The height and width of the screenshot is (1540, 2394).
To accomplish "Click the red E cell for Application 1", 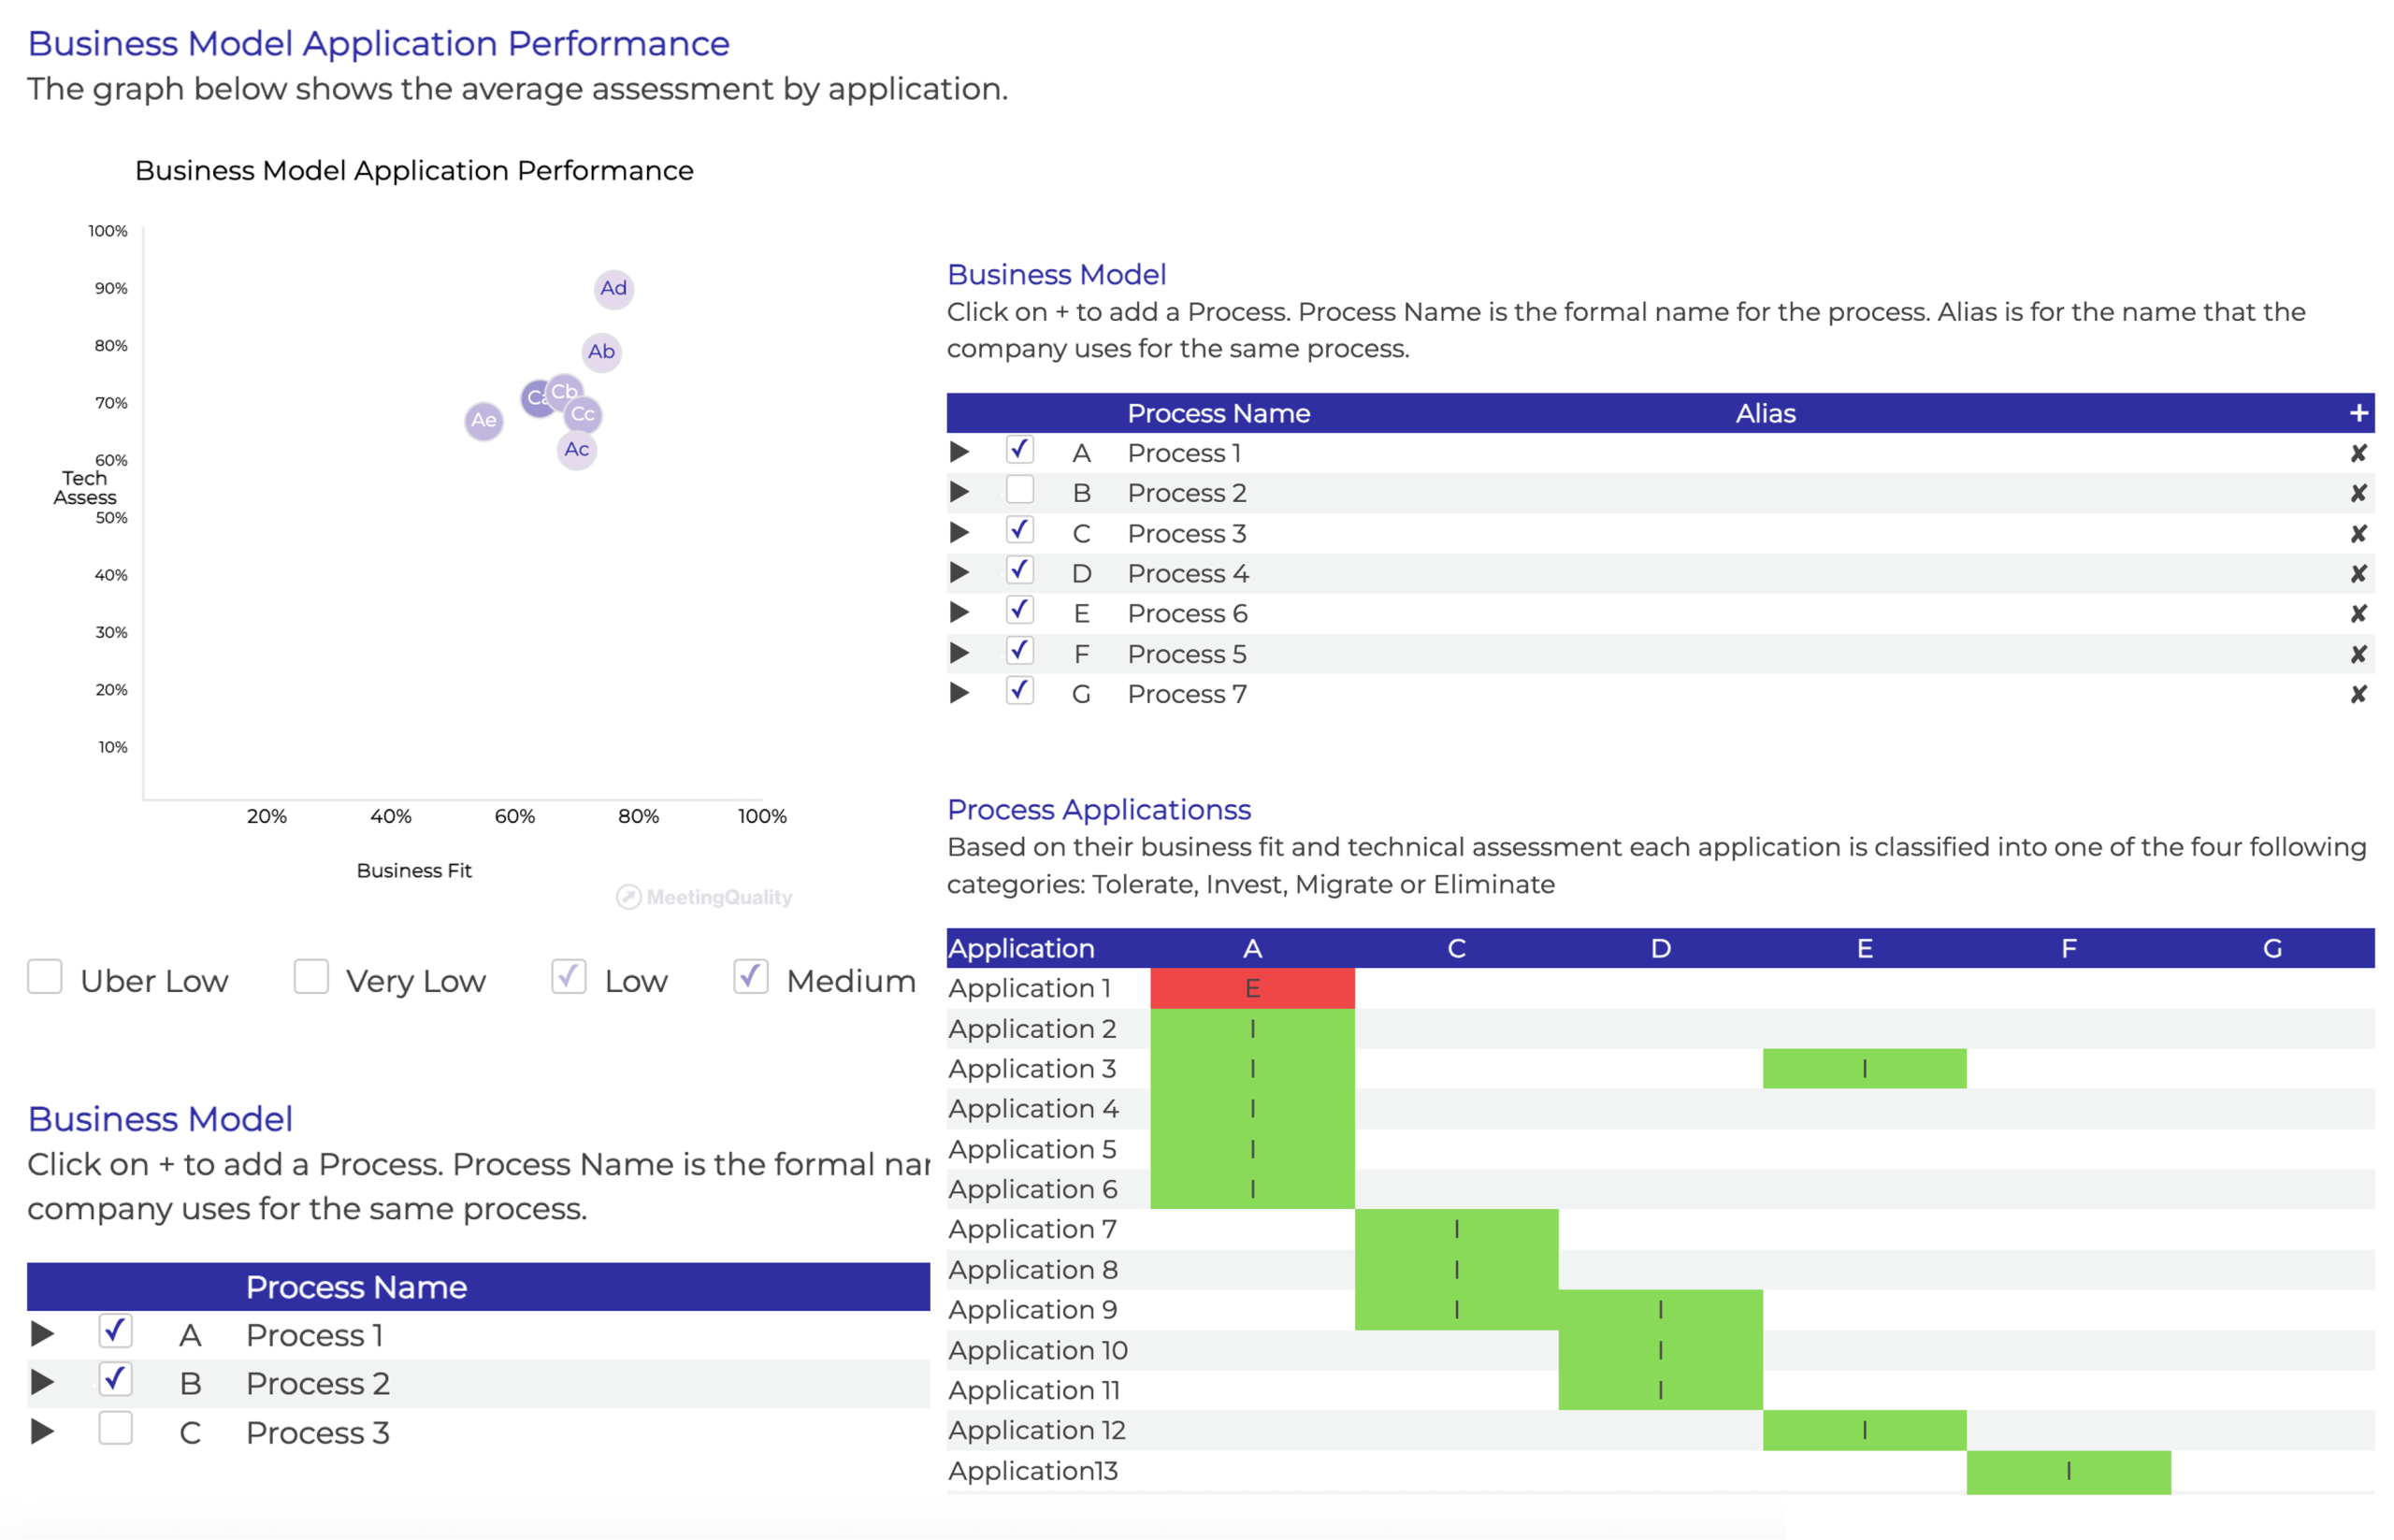I will [1252, 988].
